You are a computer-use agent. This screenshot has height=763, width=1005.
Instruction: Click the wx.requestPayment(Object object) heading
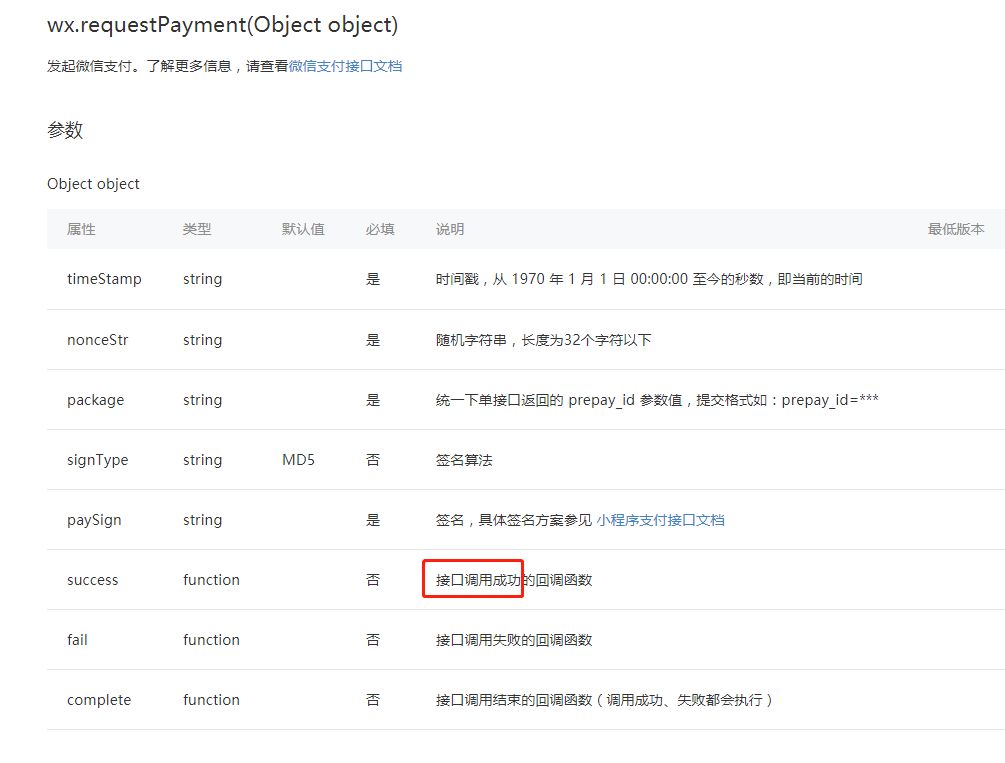pyautogui.click(x=222, y=25)
